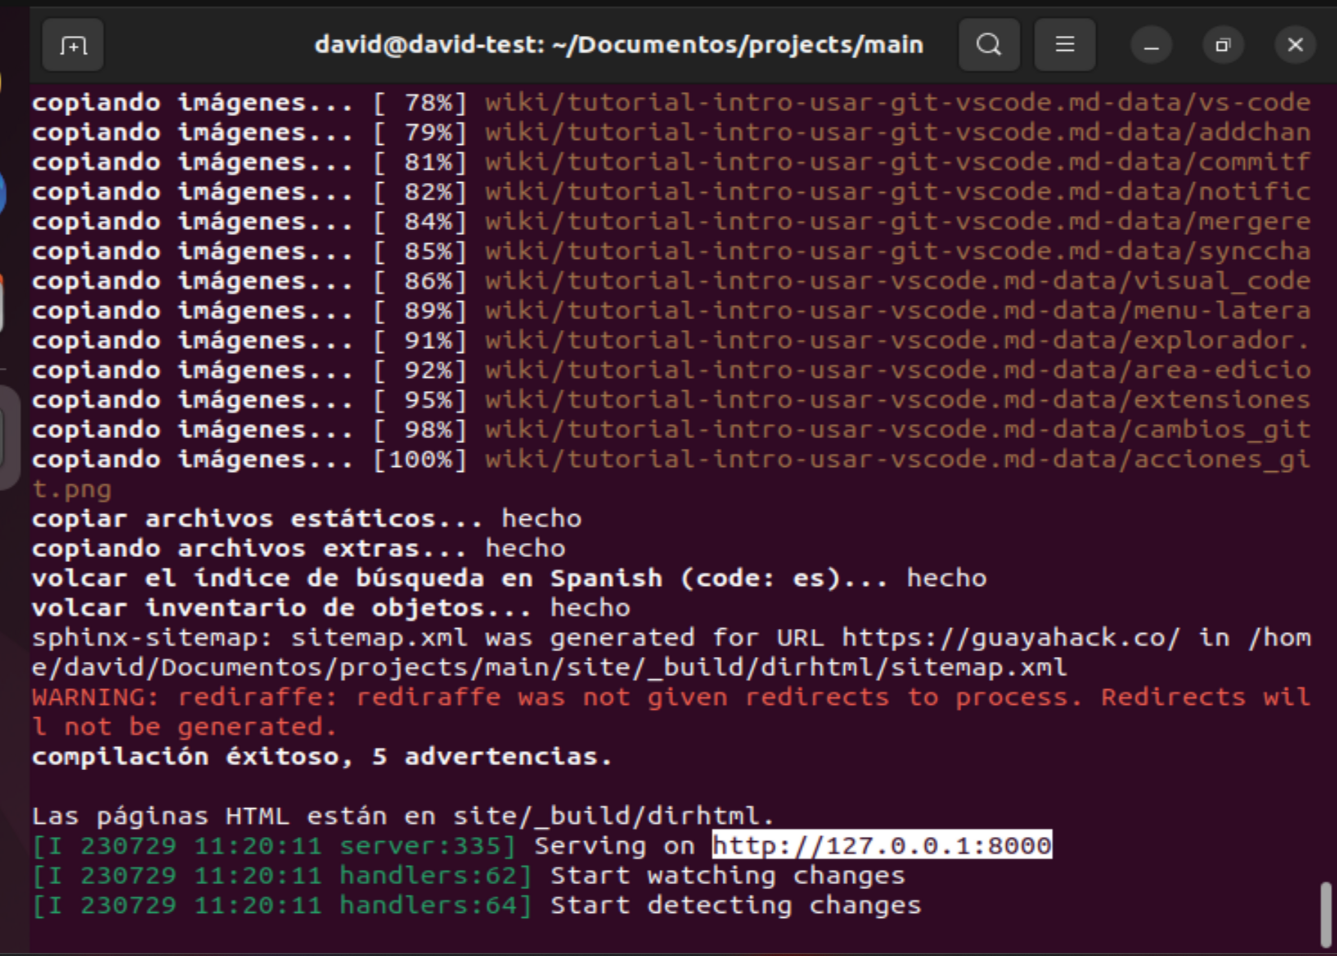Viewport: 1337px width, 956px height.
Task: Click 'compilación éxitoso, 5 advertencias.' line
Action: [322, 757]
